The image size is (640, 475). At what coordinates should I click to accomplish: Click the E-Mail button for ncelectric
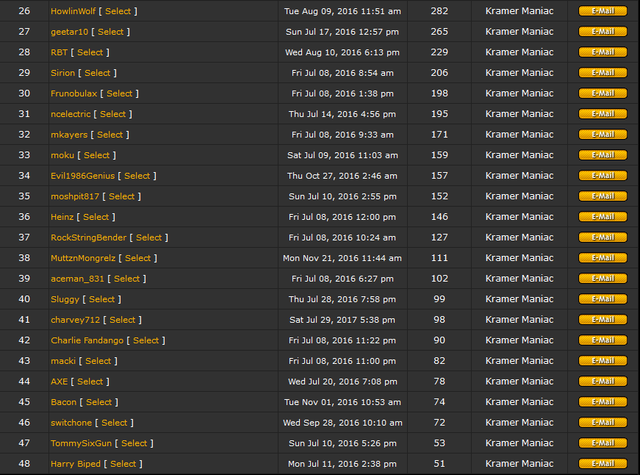[603, 114]
